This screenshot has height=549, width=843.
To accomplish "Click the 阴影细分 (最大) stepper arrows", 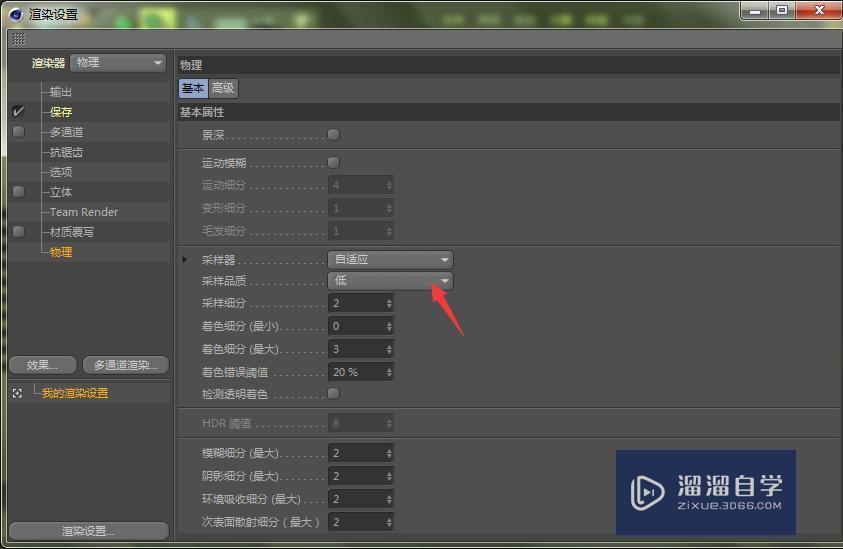I will [x=389, y=476].
